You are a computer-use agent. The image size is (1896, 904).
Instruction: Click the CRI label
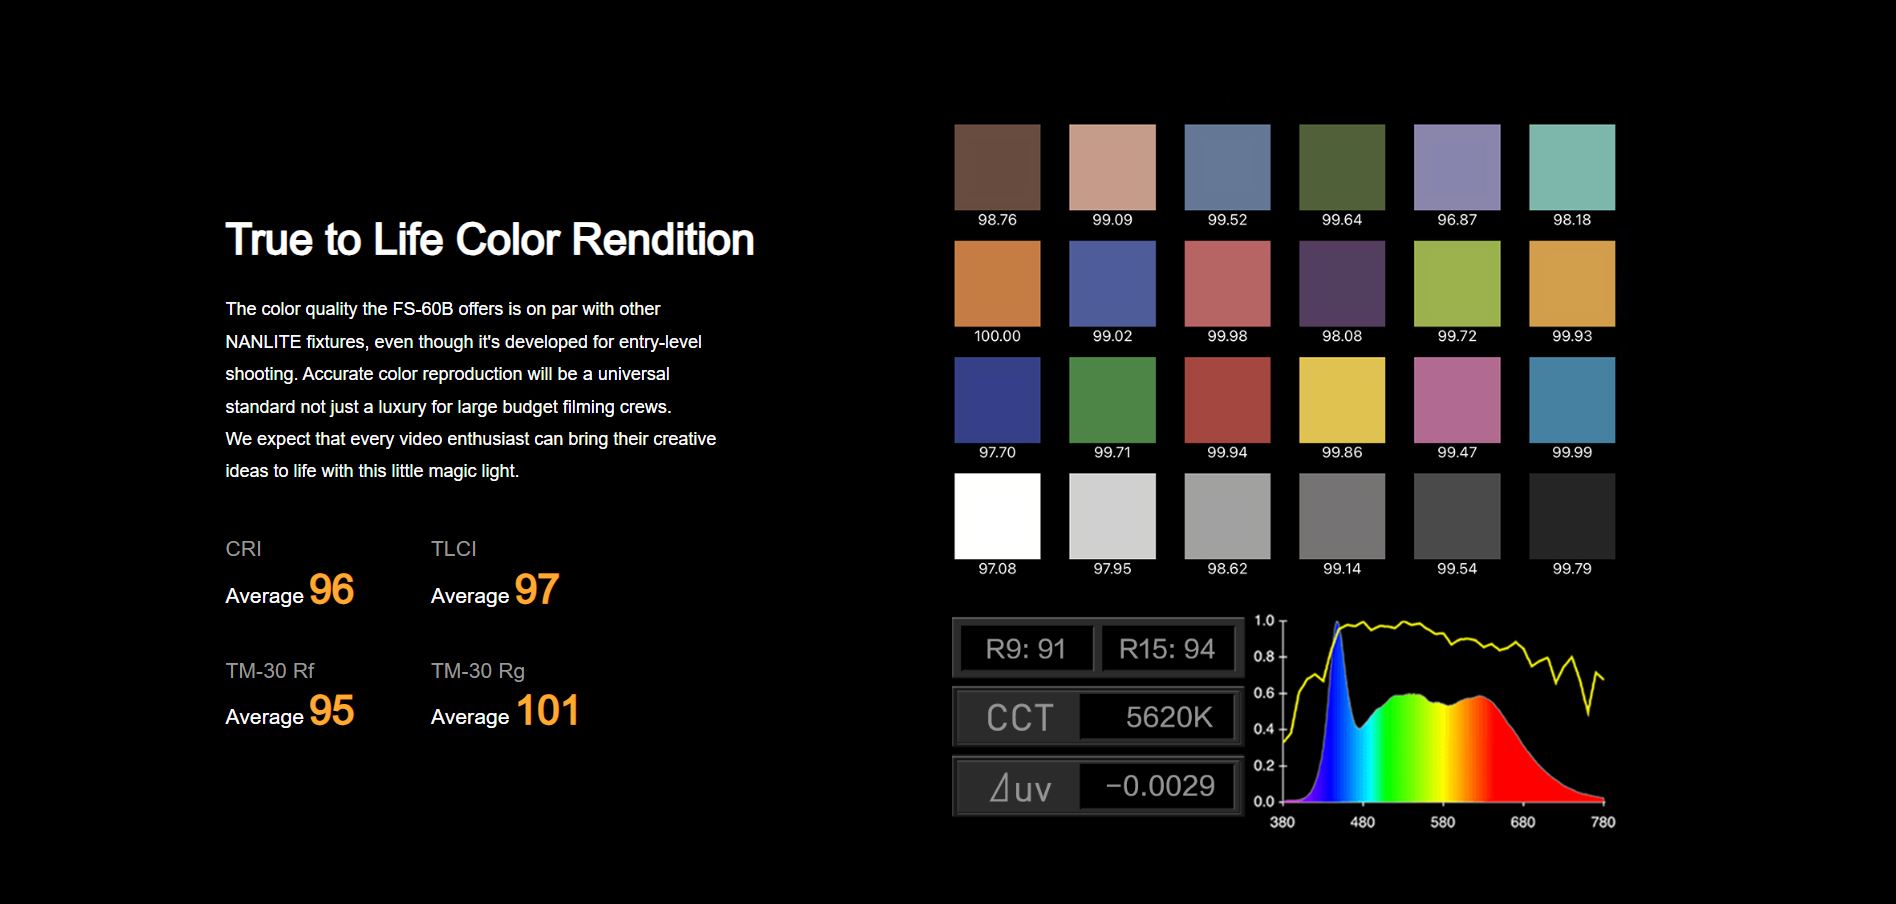243,549
